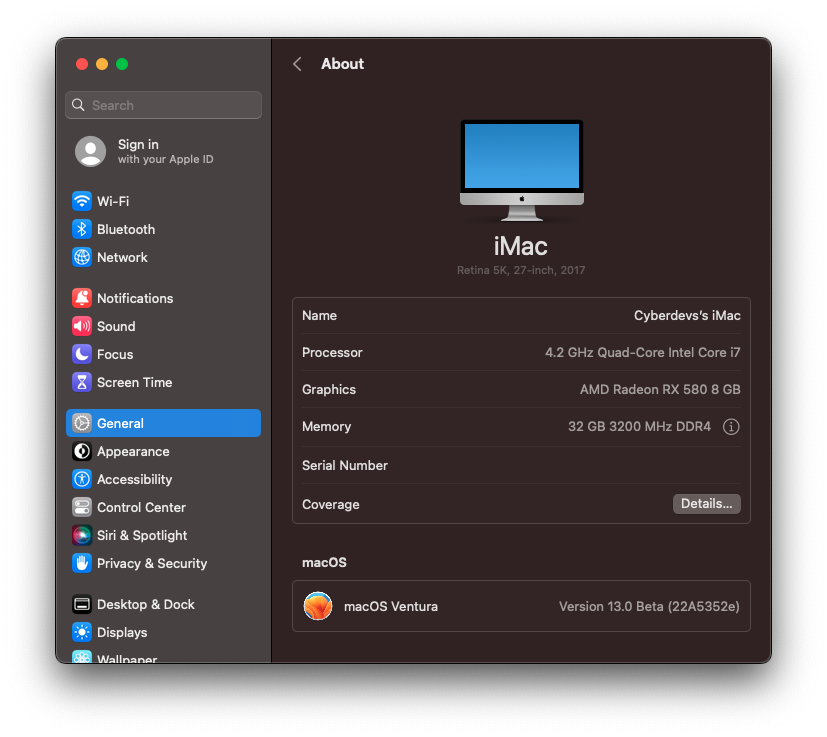Open Control Center label in sidebar
The height and width of the screenshot is (737, 827).
(x=141, y=507)
